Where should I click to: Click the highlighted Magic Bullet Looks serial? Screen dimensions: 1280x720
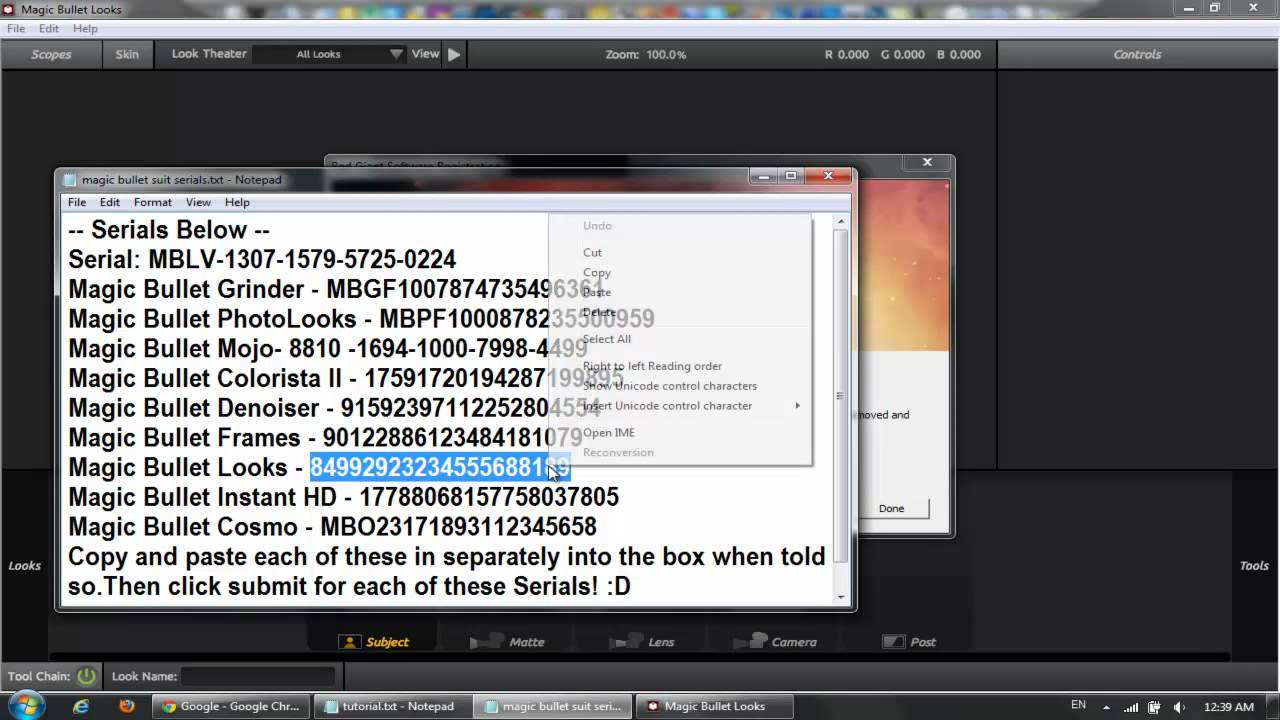click(x=439, y=467)
